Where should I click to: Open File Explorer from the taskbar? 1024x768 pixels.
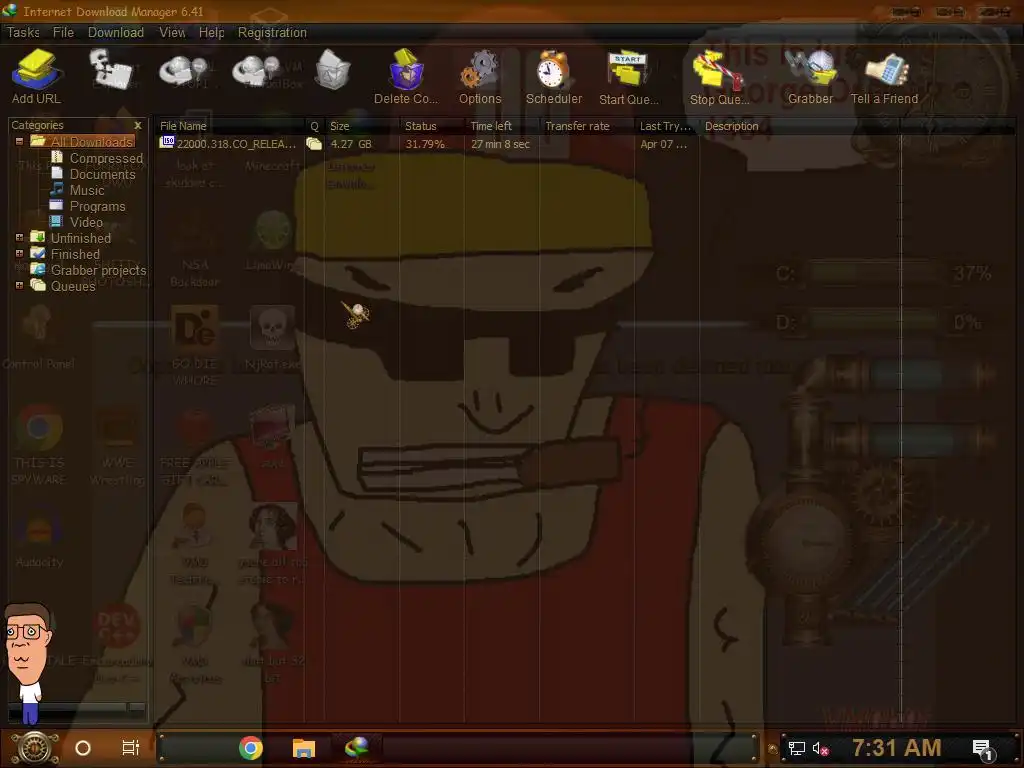[304, 748]
